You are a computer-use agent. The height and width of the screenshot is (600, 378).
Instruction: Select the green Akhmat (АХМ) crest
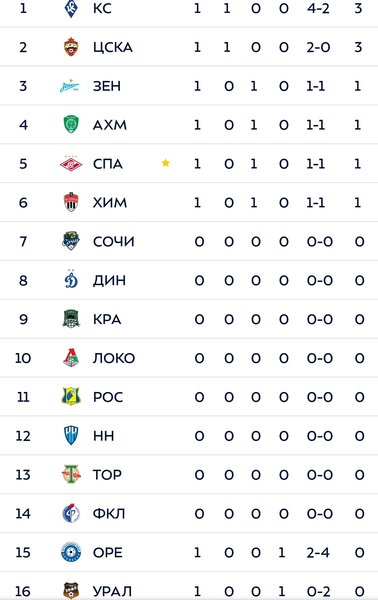tap(71, 125)
